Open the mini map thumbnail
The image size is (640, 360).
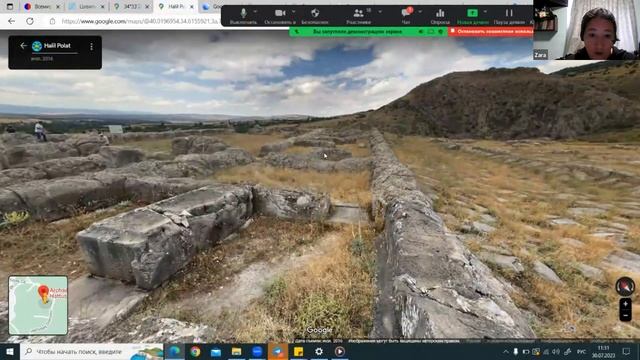(x=38, y=305)
